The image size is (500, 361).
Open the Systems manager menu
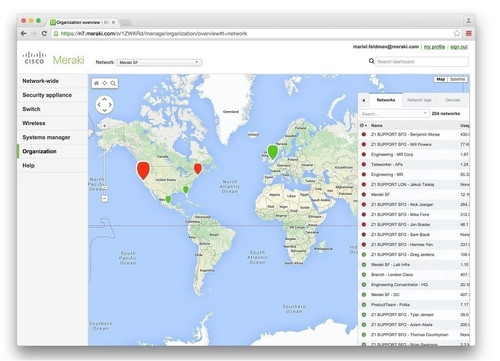tap(52, 137)
